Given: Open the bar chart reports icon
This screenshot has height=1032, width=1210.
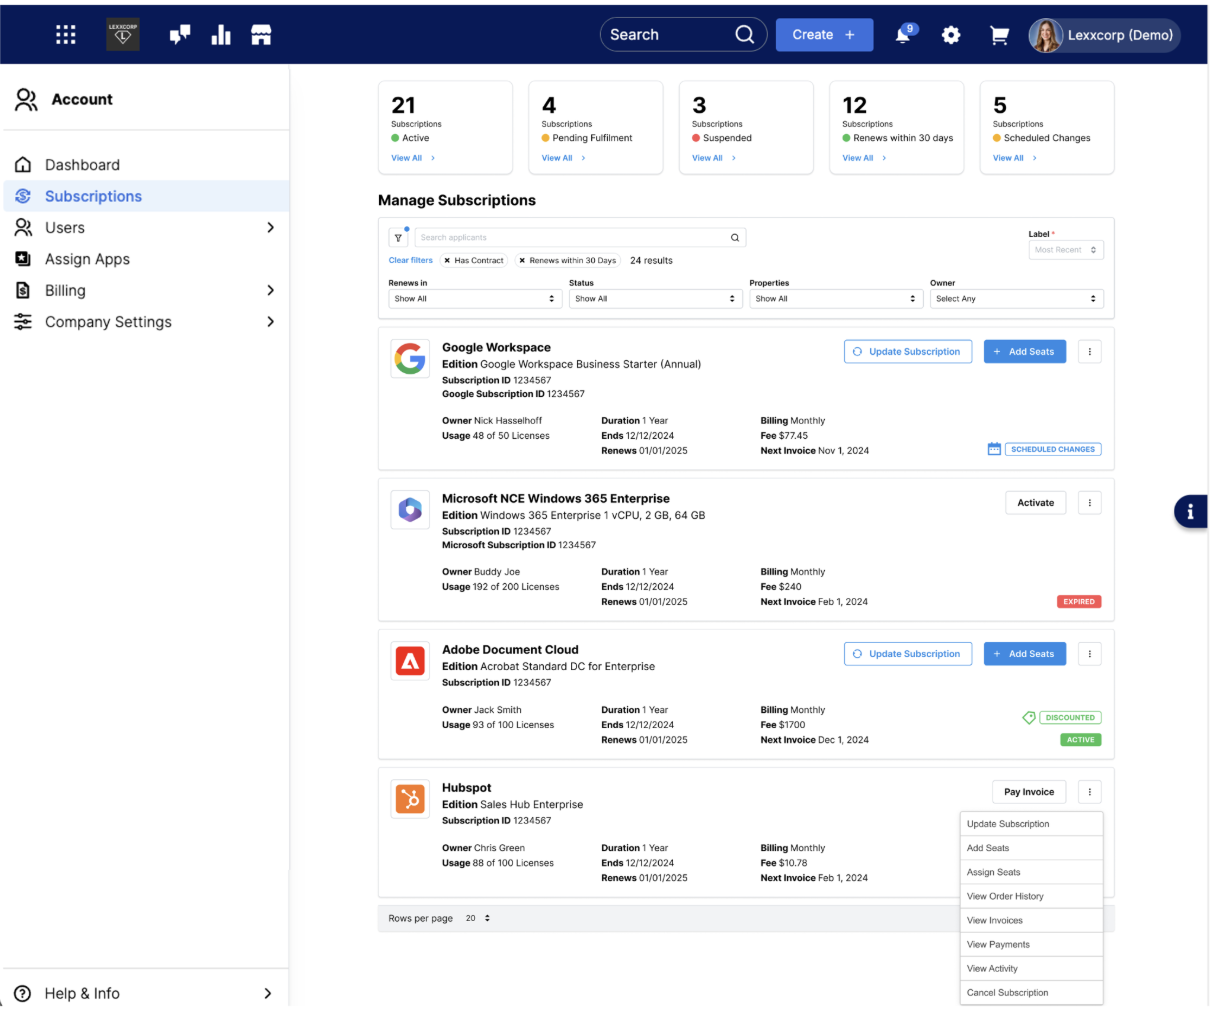Looking at the screenshot, I should pos(221,35).
